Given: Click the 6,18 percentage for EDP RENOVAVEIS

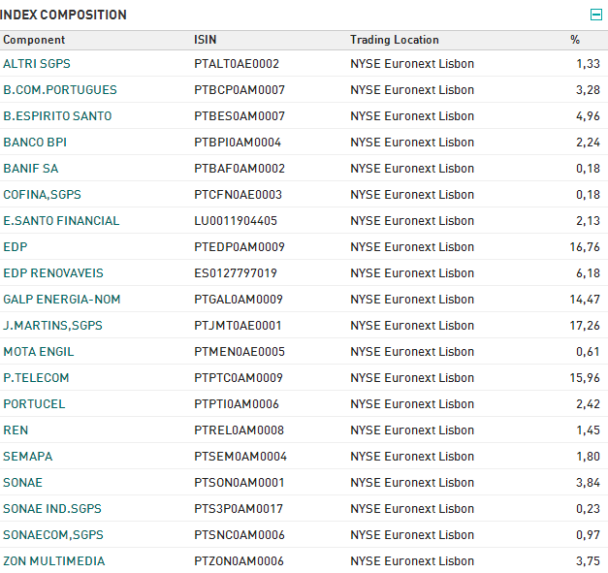Looking at the screenshot, I should pos(588,273).
